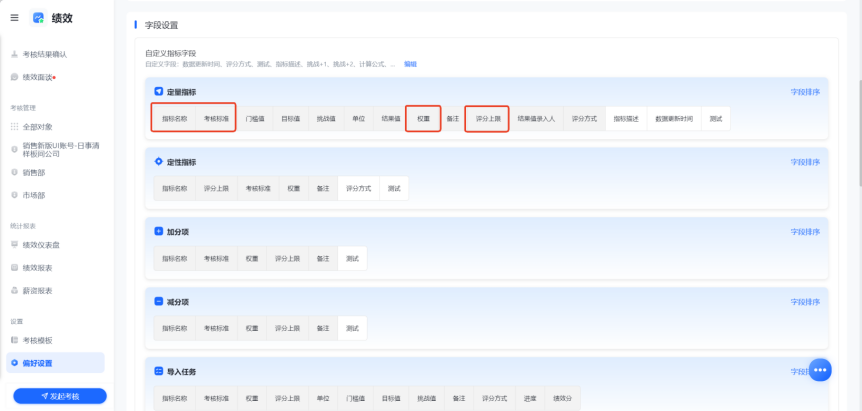Click the page vertical scrollbar
The image size is (862, 411).
click(859, 132)
